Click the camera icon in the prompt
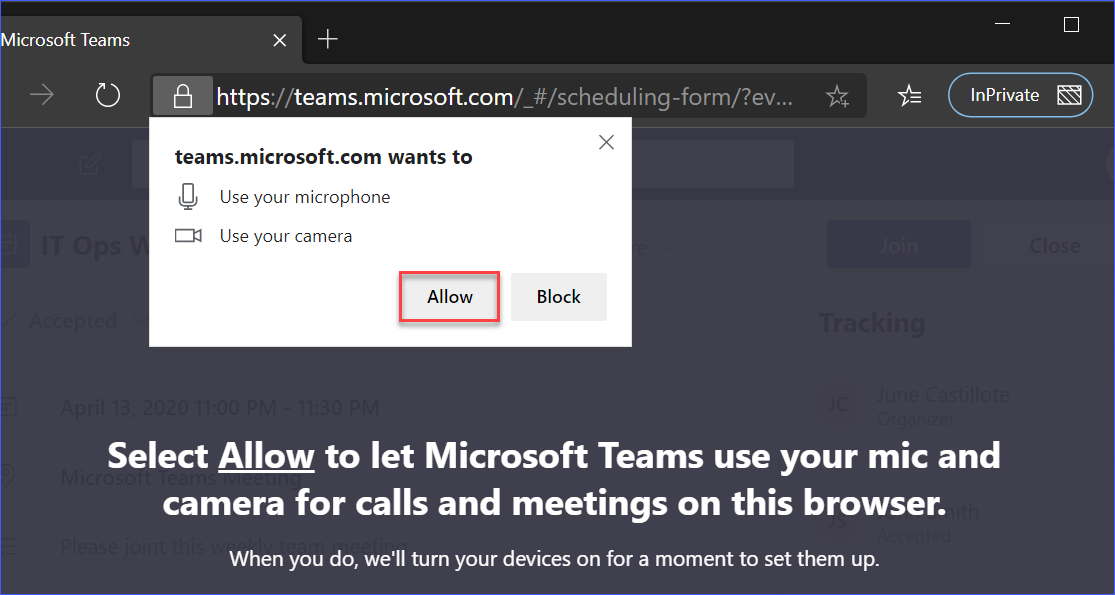 click(x=188, y=237)
